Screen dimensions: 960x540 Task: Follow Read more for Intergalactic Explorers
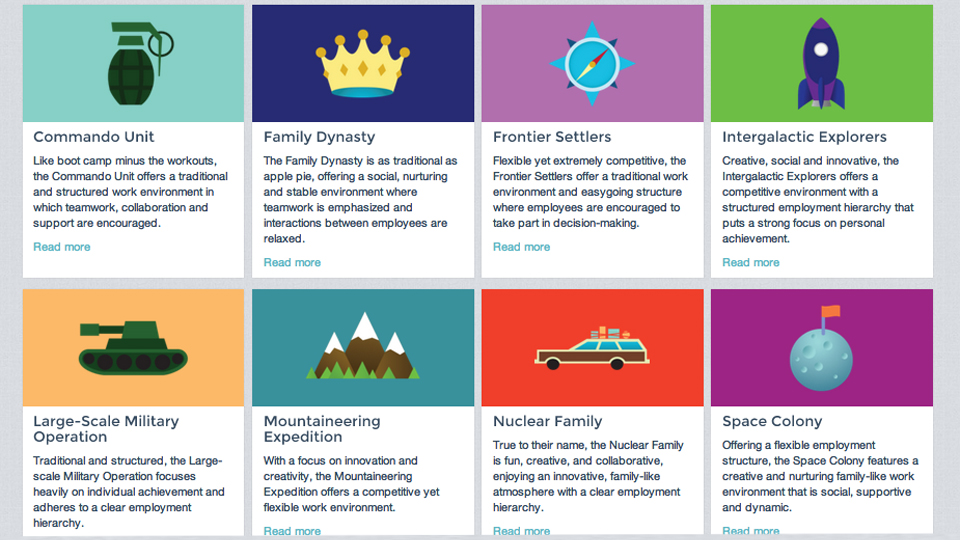pyautogui.click(x=750, y=263)
